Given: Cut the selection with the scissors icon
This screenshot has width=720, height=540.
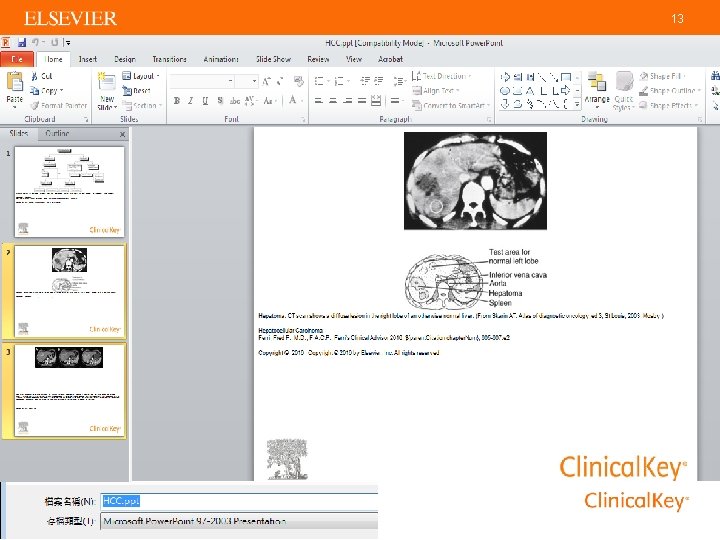Looking at the screenshot, I should (42, 76).
